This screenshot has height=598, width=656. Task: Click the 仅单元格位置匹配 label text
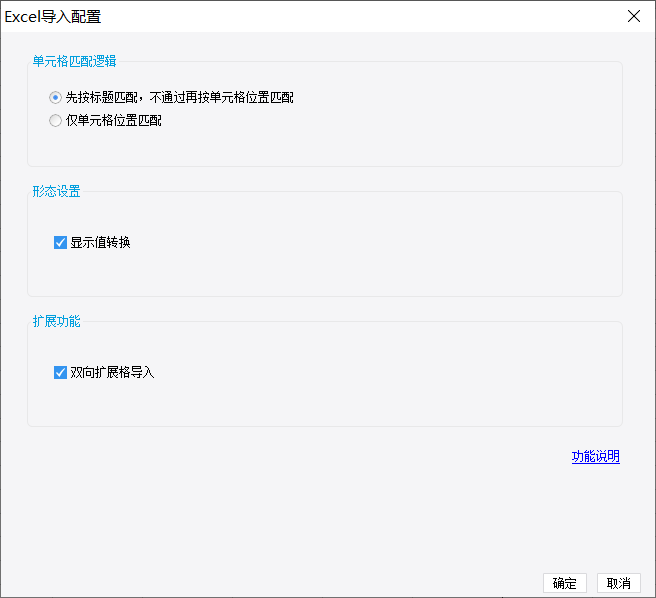[114, 121]
